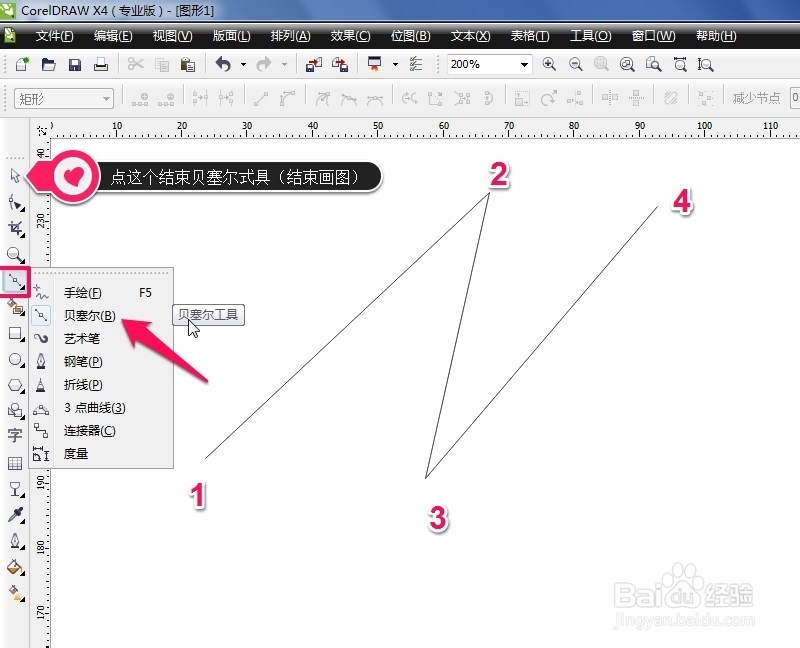Click the Import icon
This screenshot has width=800, height=648.
[x=313, y=64]
